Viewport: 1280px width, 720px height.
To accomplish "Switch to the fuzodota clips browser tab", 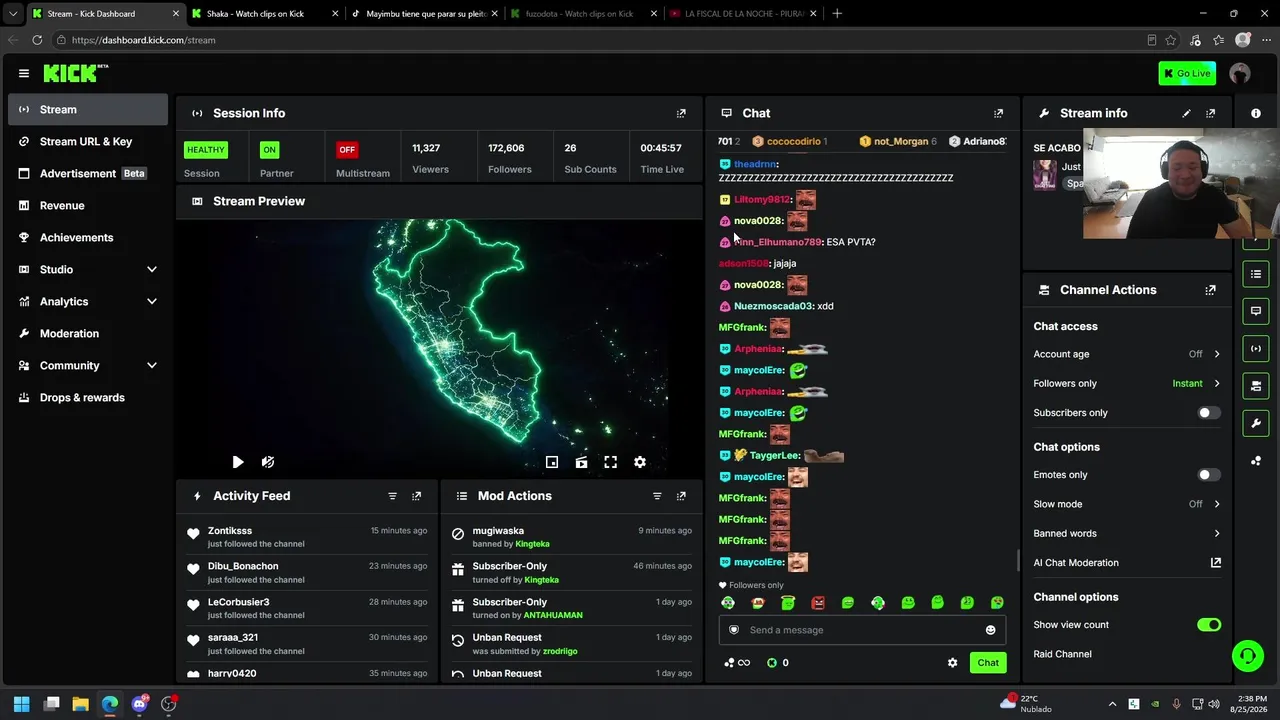I will coord(585,14).
